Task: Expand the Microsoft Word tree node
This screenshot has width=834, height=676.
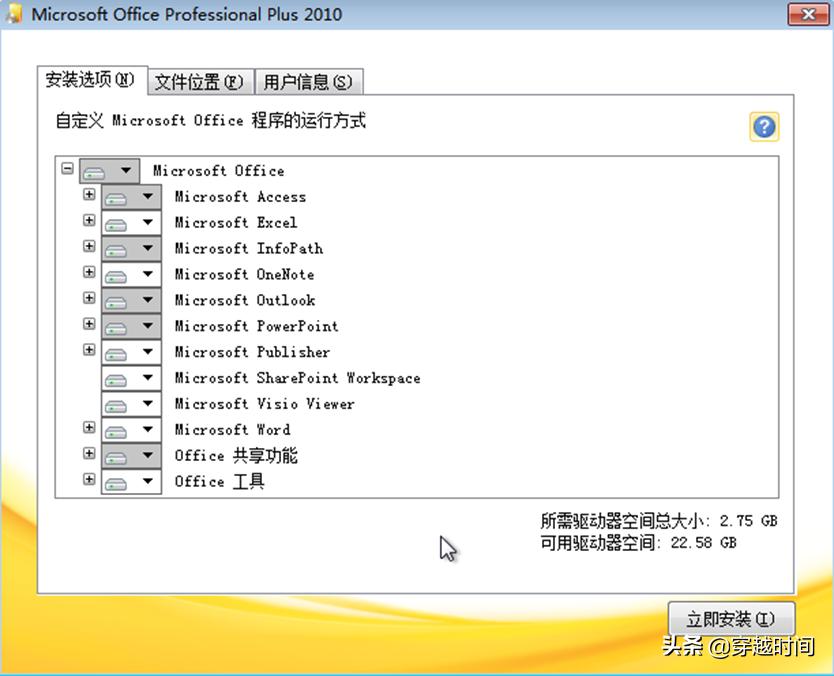Action: pos(88,429)
